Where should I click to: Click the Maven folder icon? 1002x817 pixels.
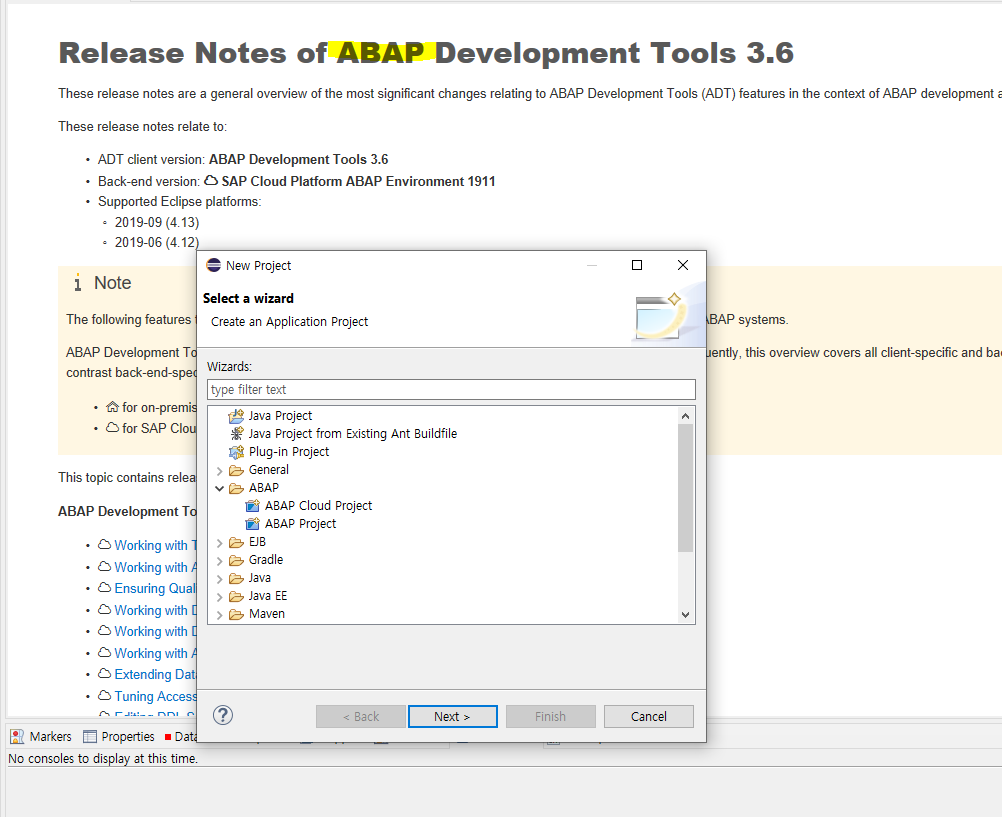click(236, 614)
